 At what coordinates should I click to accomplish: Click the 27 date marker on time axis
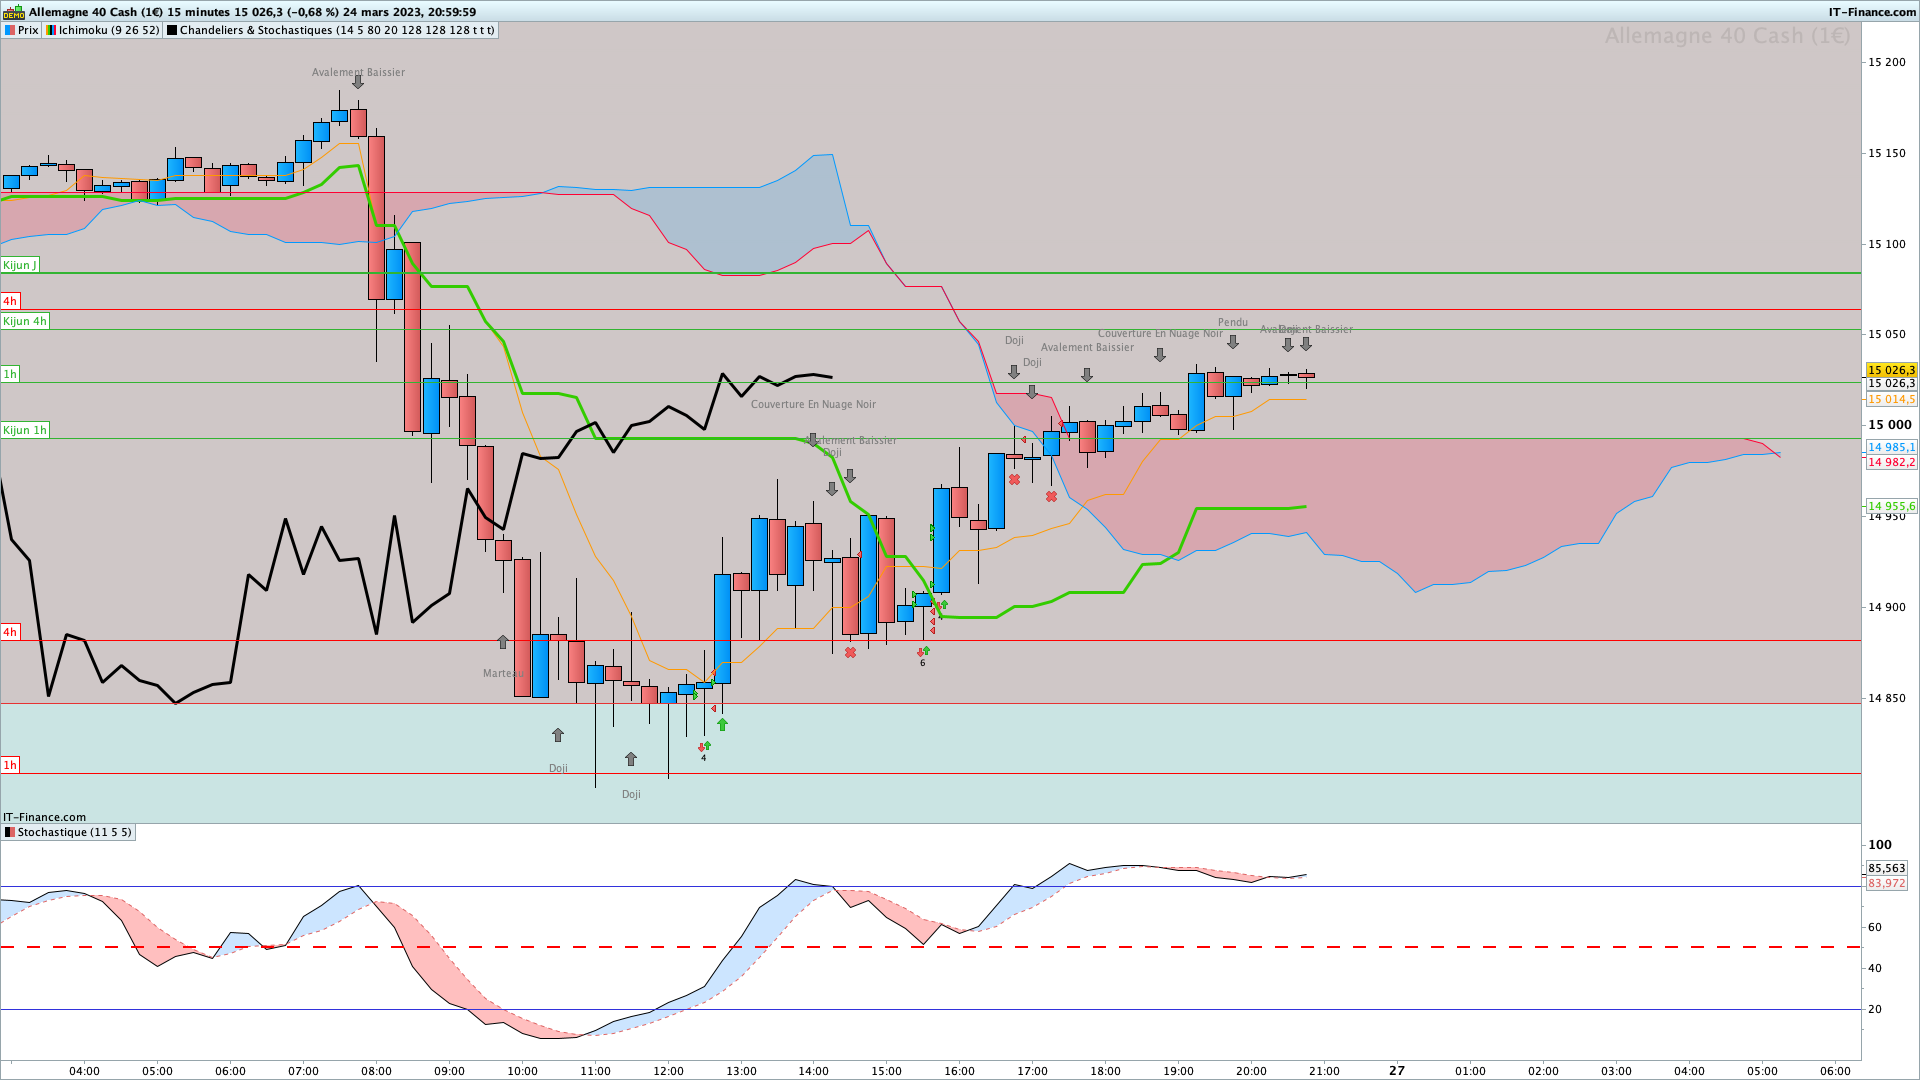pyautogui.click(x=1397, y=1070)
